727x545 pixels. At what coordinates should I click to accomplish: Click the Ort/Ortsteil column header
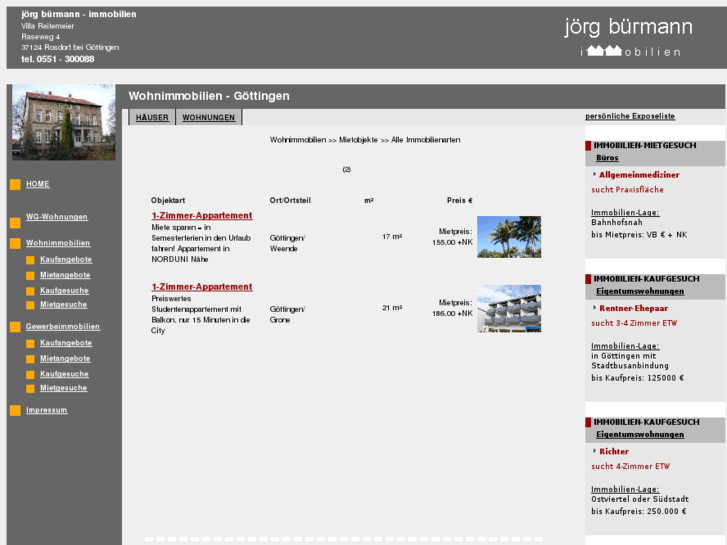pos(290,200)
